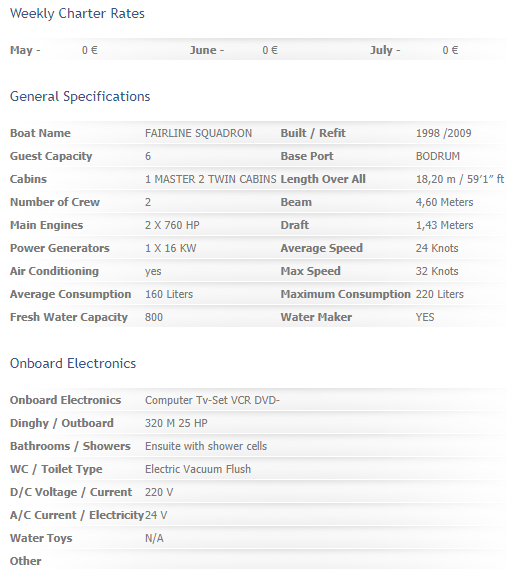
Task: Click the June charter rate value
Action: point(270,50)
